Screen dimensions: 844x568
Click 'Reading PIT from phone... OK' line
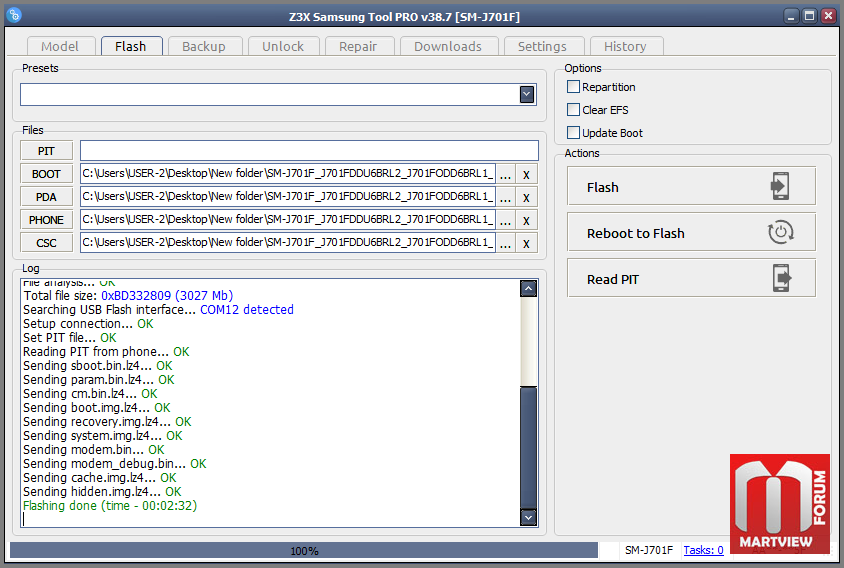pos(106,352)
